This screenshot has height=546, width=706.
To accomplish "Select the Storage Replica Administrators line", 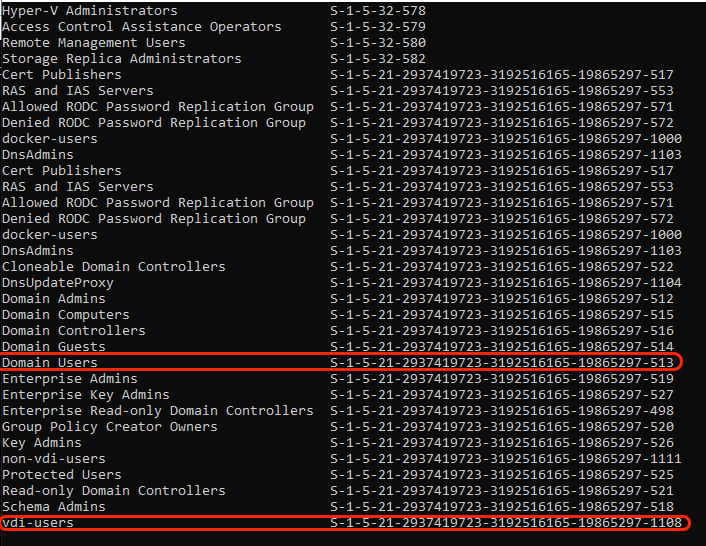I will [x=121, y=59].
